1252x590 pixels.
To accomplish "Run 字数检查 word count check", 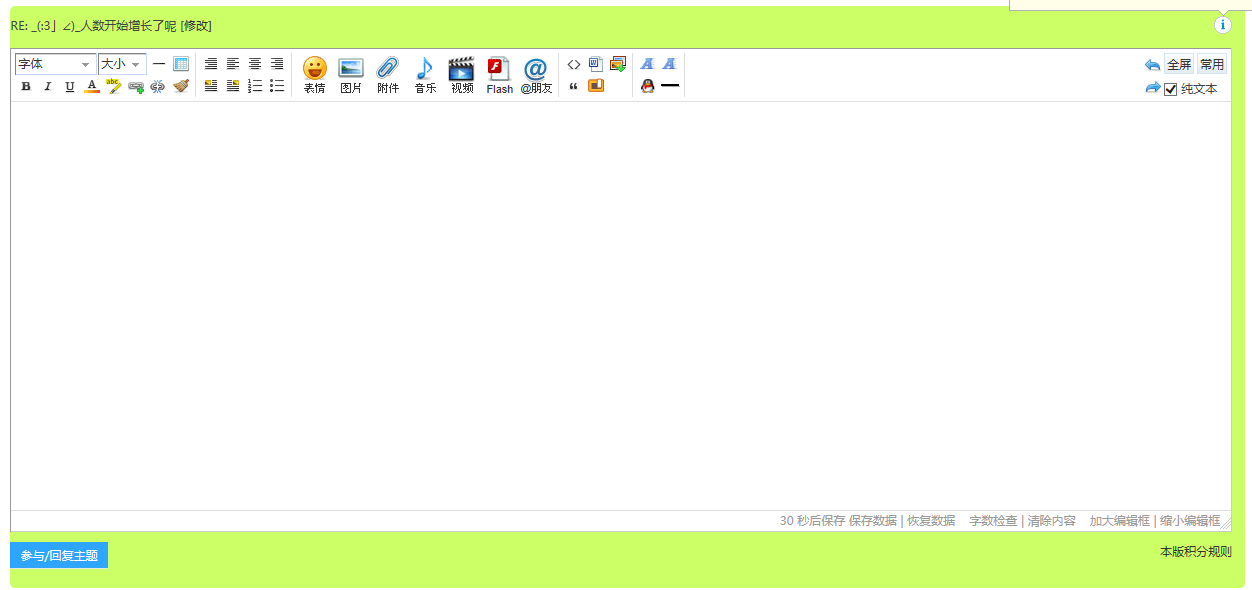I will click(993, 521).
